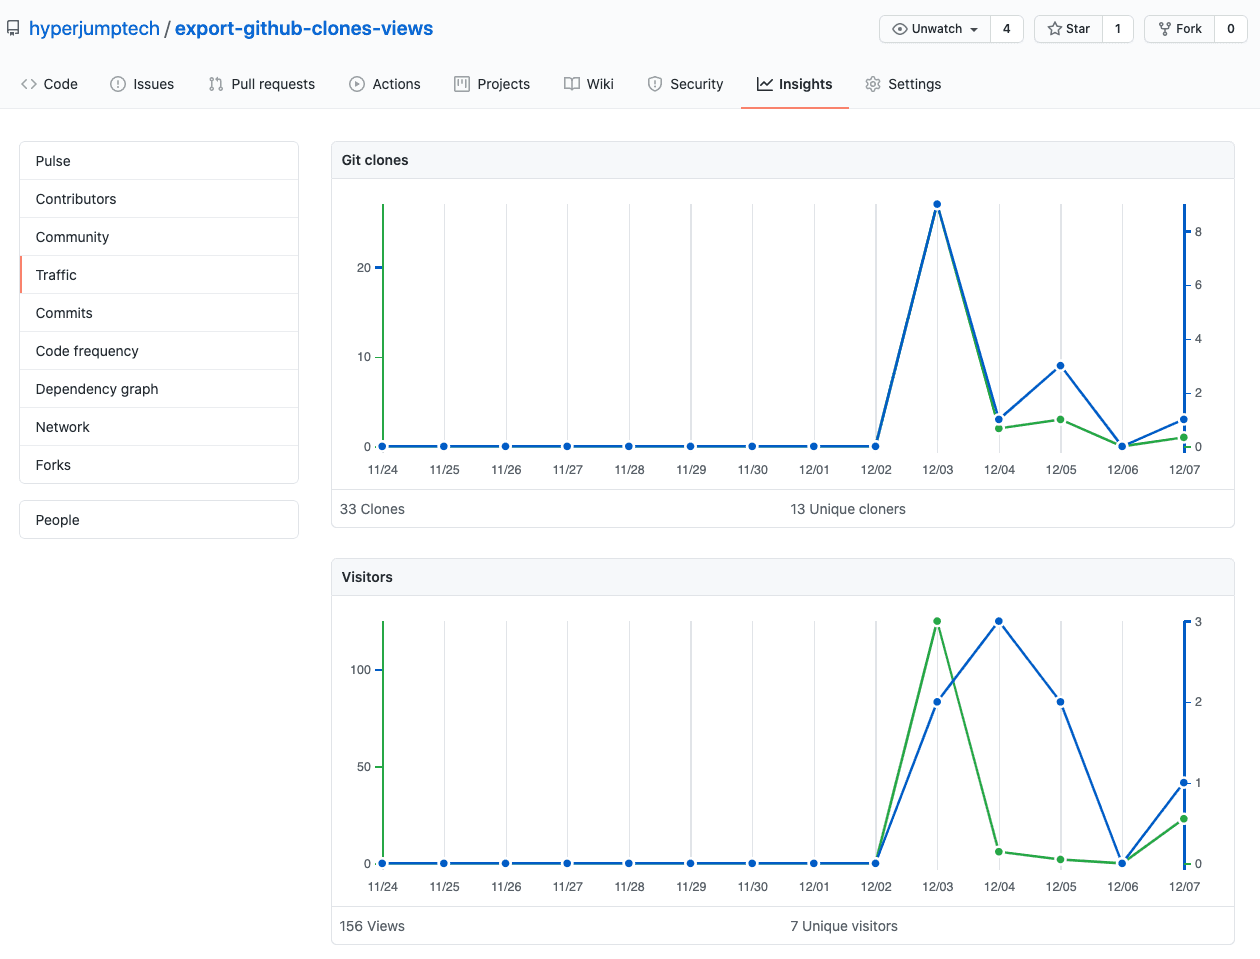
Task: Open the hyperjumptech organization link
Action: tap(94, 27)
